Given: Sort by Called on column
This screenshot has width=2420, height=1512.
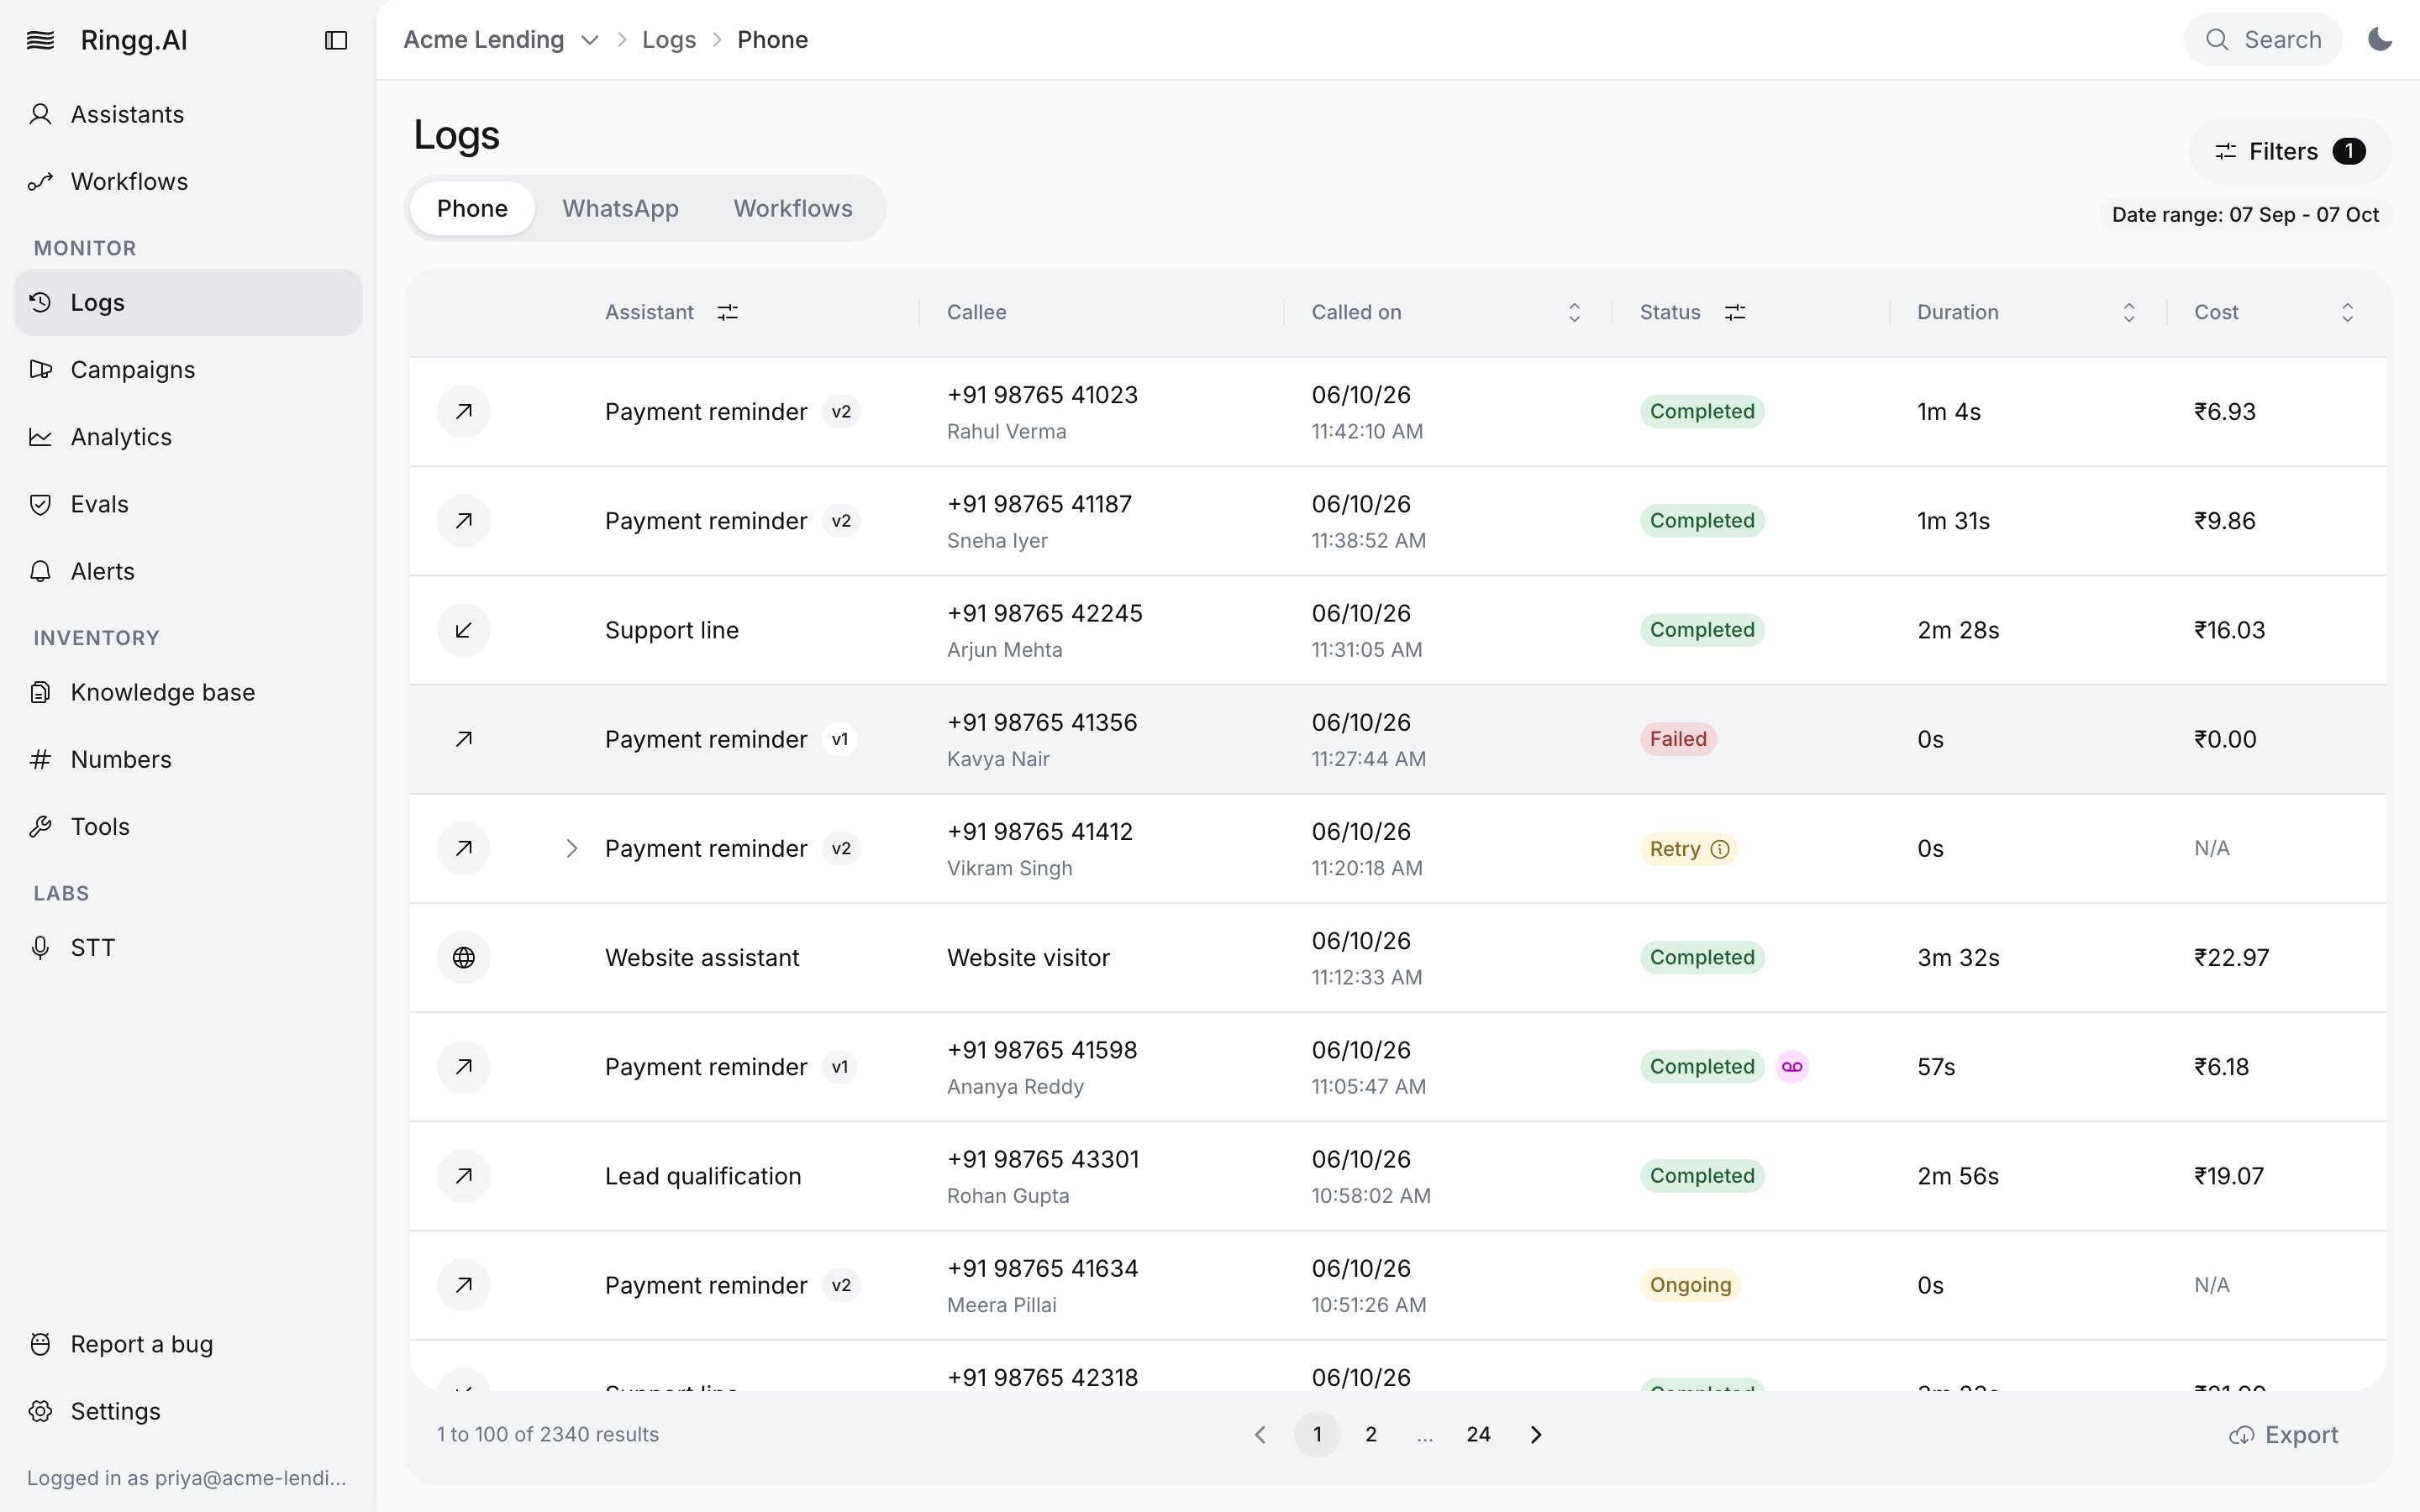Looking at the screenshot, I should pos(1574,312).
